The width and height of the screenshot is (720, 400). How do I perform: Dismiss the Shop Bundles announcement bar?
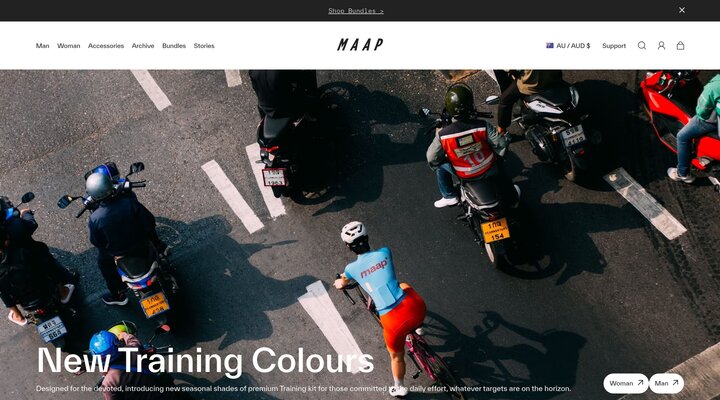pos(682,10)
